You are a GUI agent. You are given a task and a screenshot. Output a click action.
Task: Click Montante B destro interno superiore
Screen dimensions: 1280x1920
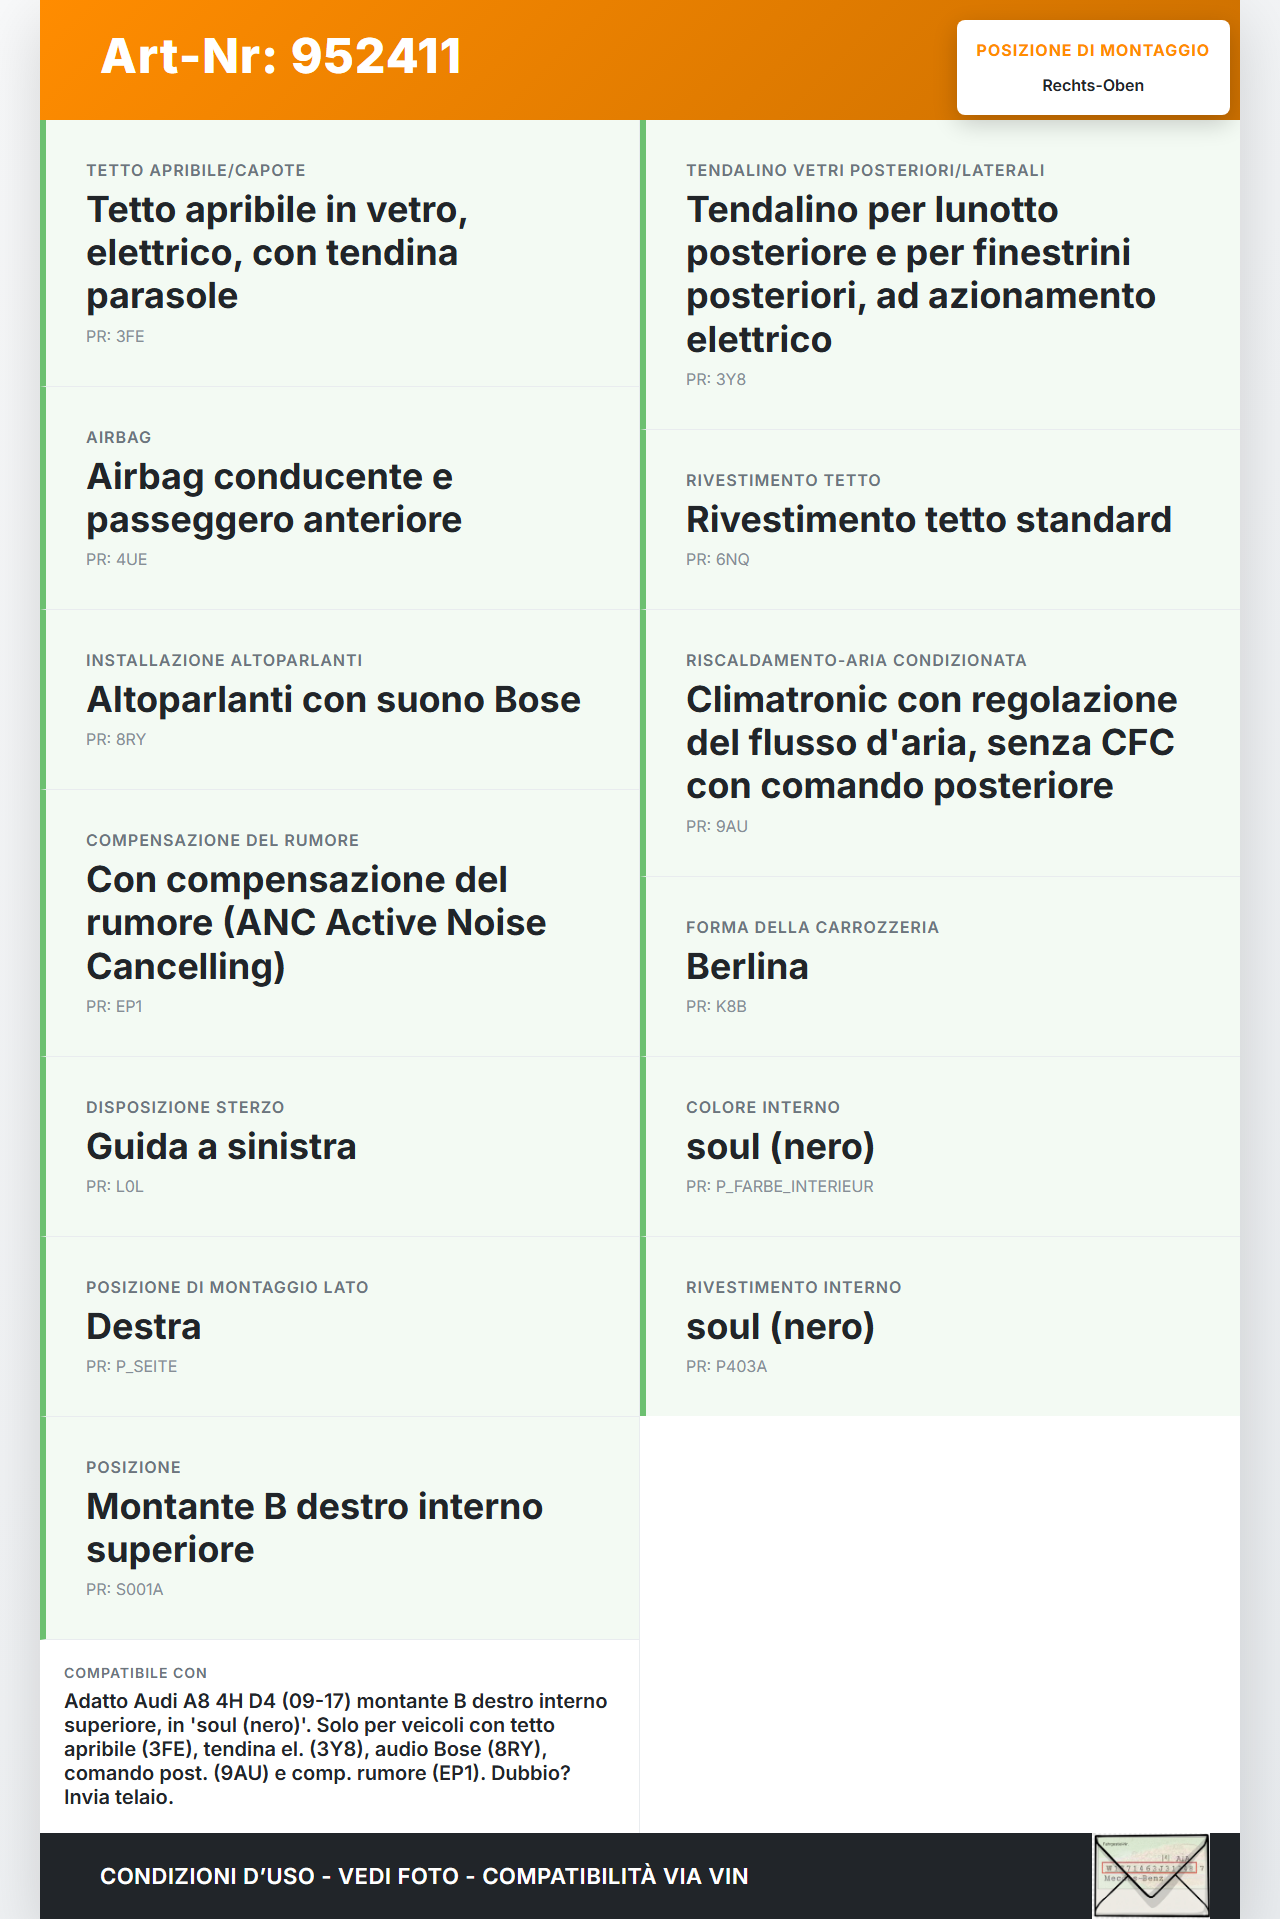tap(314, 1528)
